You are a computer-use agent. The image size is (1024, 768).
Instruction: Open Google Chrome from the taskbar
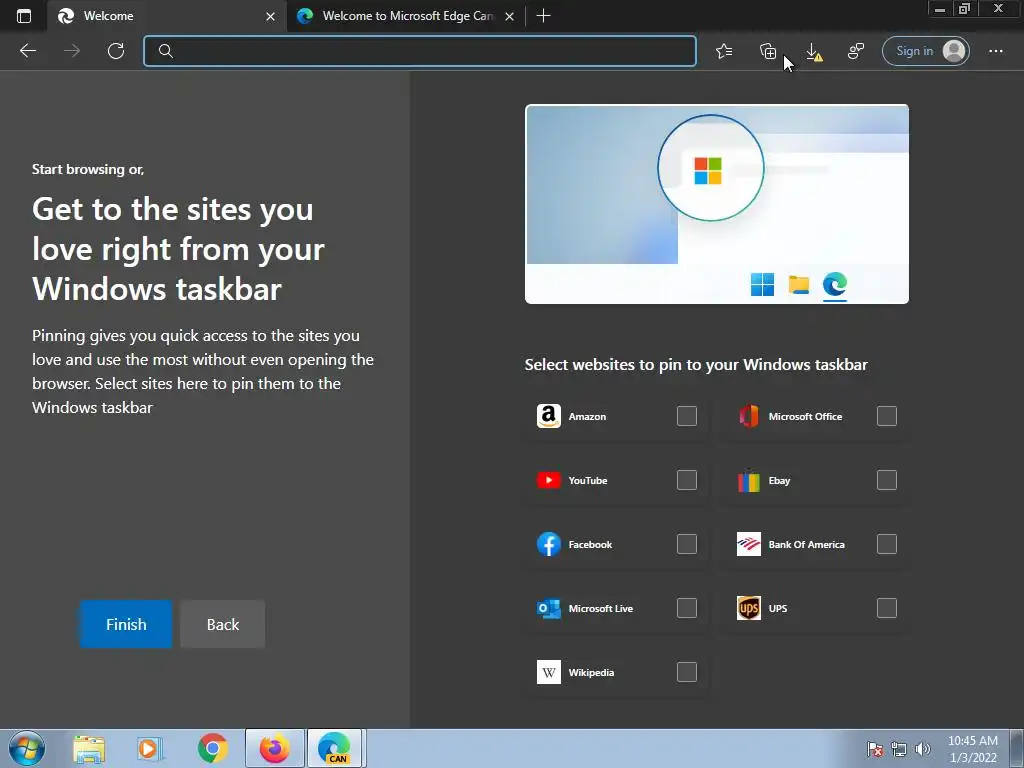coord(212,748)
